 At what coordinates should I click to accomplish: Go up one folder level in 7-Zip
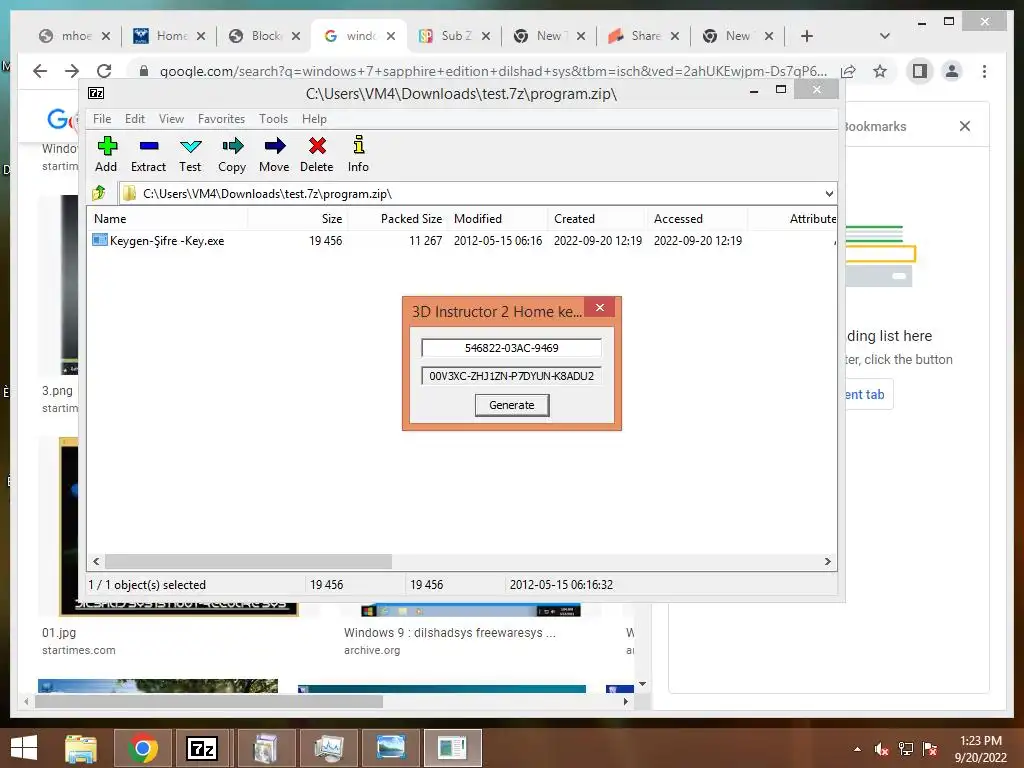[x=99, y=193]
